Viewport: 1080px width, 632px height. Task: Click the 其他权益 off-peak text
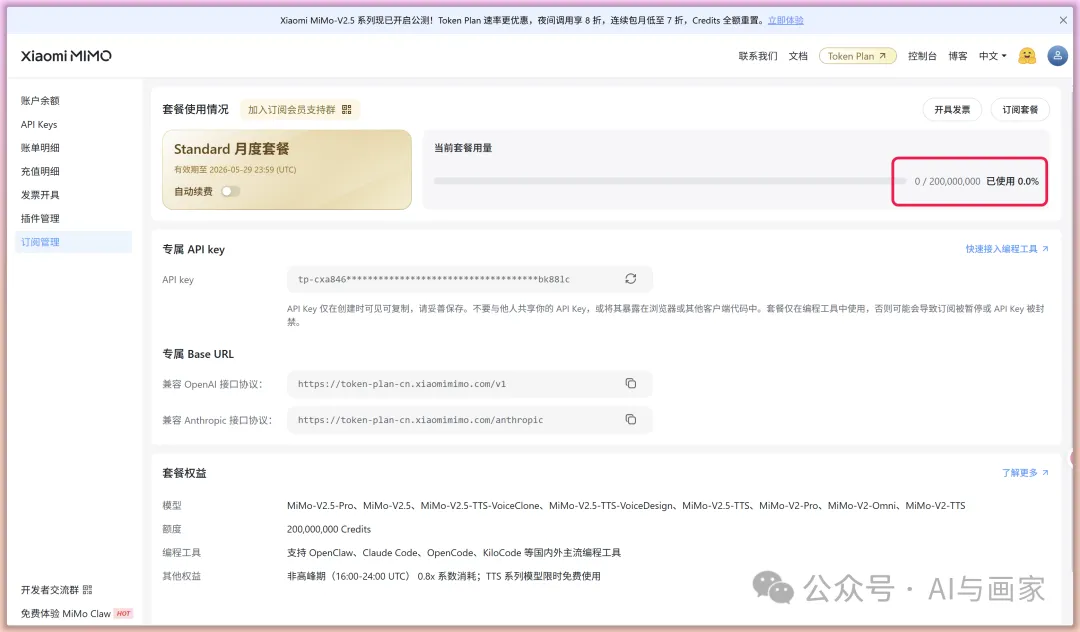(444, 576)
